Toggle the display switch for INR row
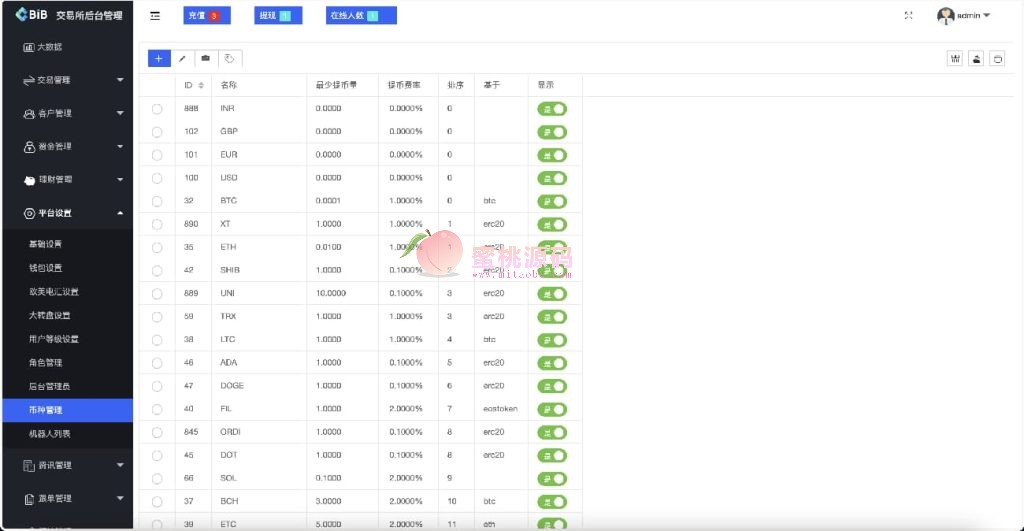1024x531 pixels. pyautogui.click(x=552, y=108)
